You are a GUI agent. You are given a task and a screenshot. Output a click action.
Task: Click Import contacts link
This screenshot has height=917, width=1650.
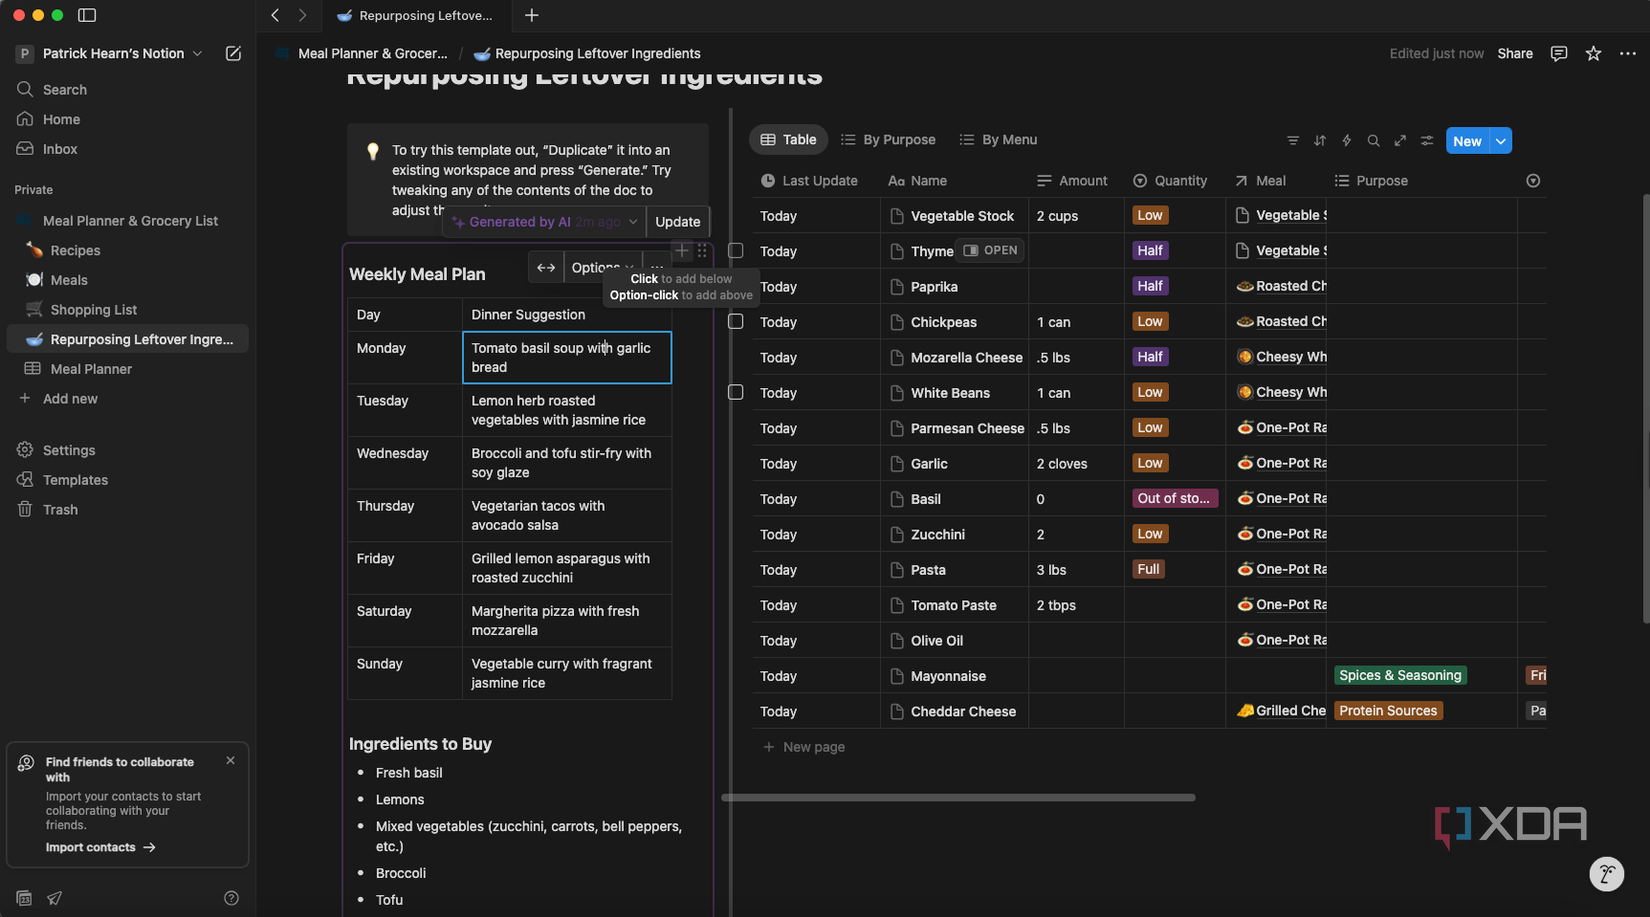(100, 847)
